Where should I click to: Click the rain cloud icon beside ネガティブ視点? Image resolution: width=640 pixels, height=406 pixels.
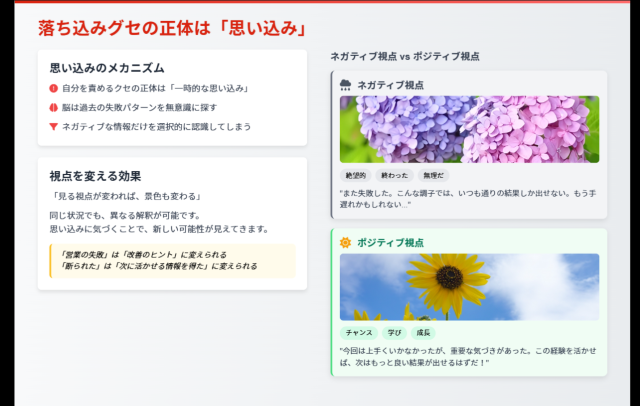pyautogui.click(x=345, y=85)
